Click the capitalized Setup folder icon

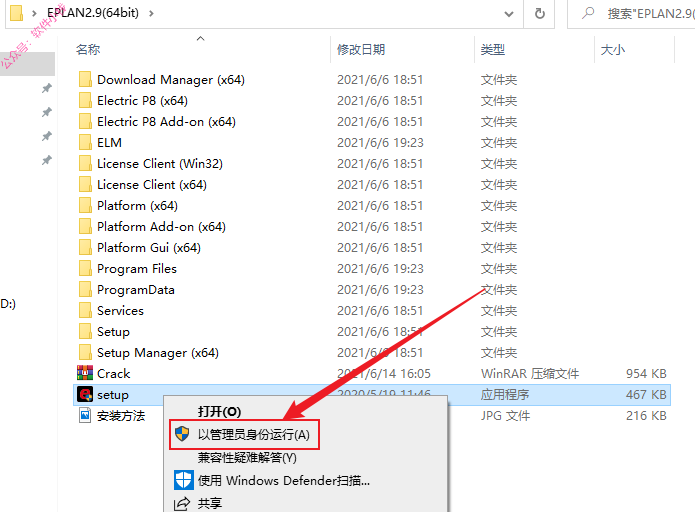(x=85, y=331)
